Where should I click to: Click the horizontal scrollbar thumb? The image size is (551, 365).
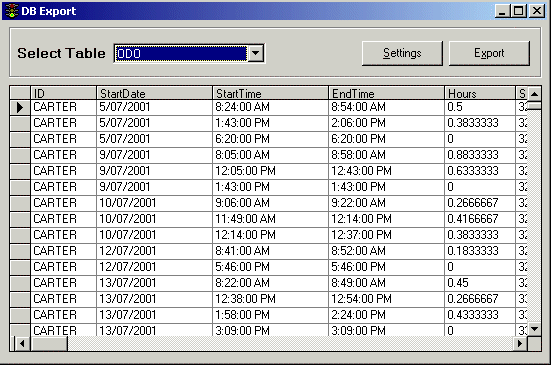pos(49,344)
